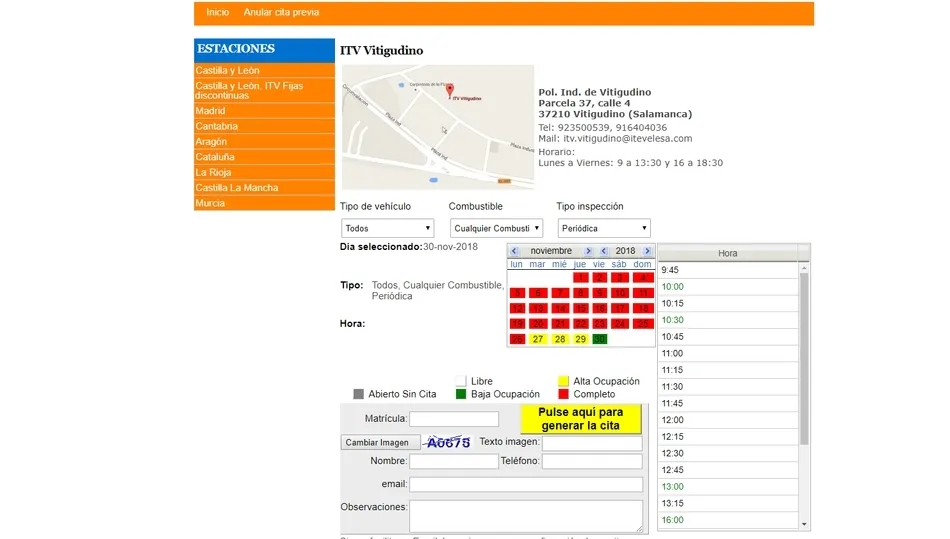Click the captcha image A0675
The width and height of the screenshot is (950, 539).
pyautogui.click(x=447, y=442)
